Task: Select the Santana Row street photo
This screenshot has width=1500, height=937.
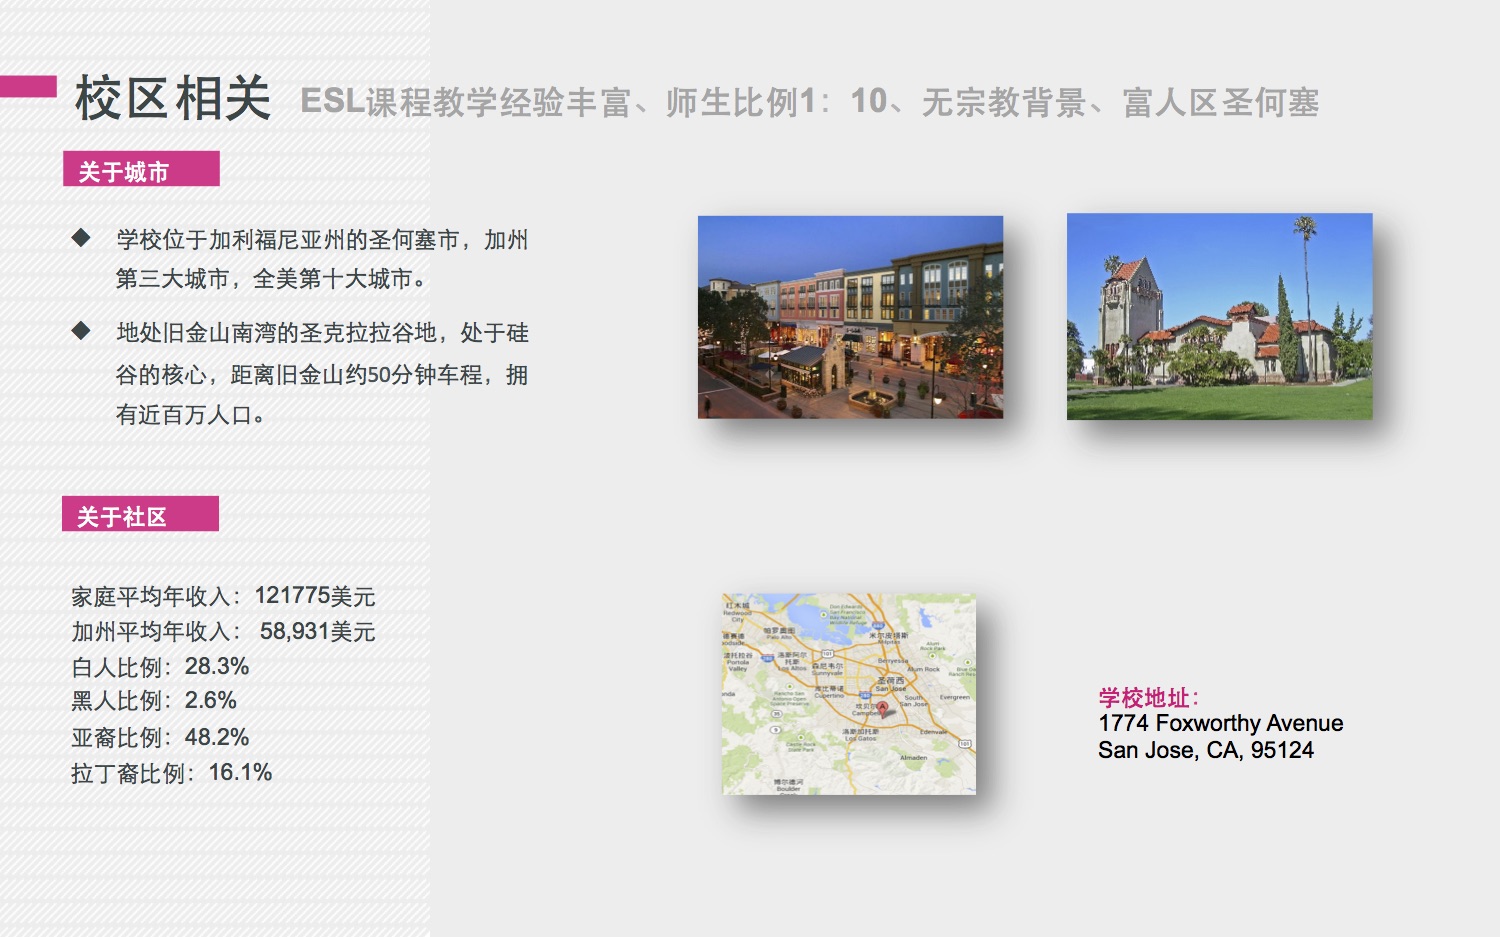Action: (850, 317)
